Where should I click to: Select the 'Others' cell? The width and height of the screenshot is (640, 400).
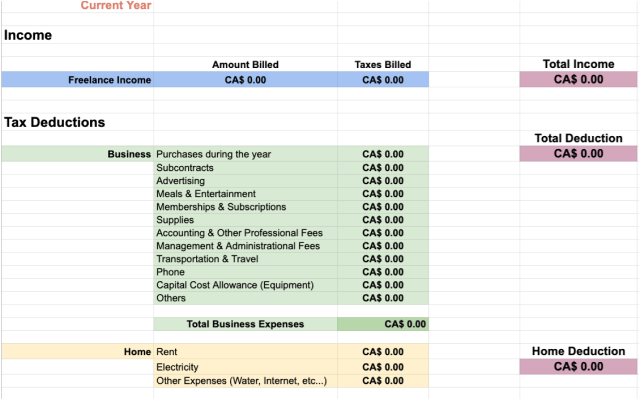point(245,298)
